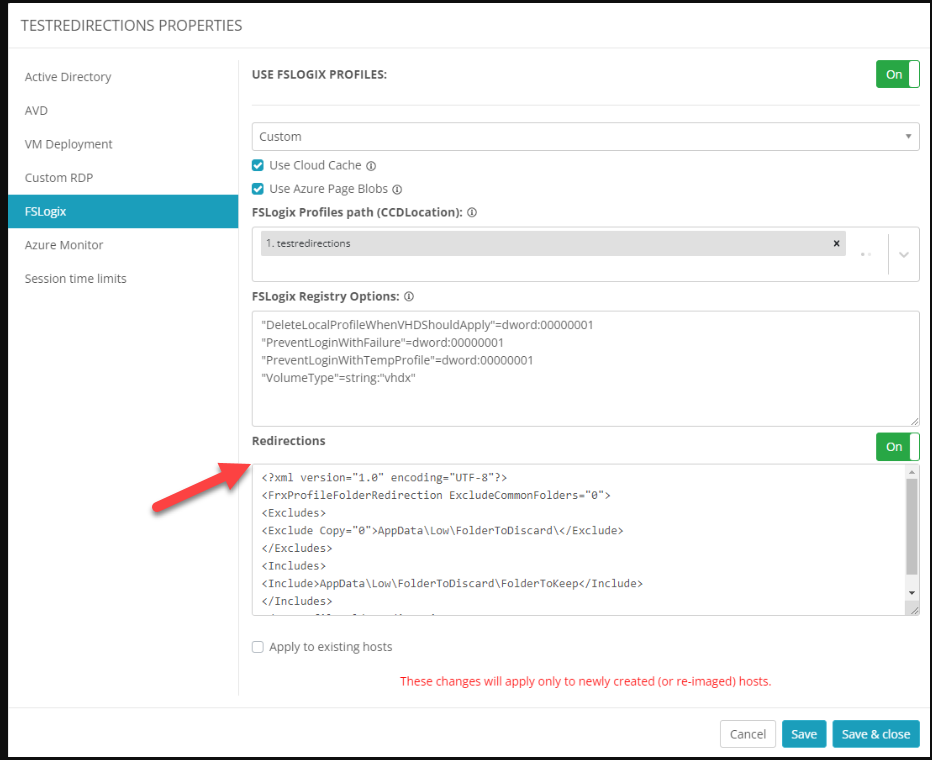Uncheck the Use Cloud Cache checkbox
Image resolution: width=932 pixels, height=760 pixels.
point(258,166)
